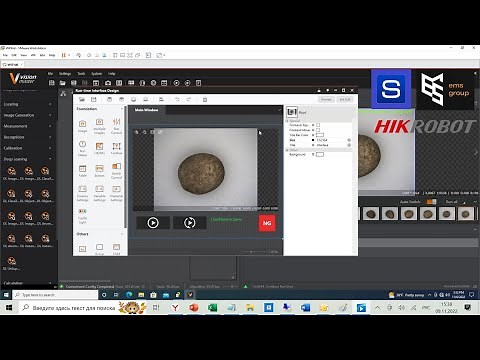The image size is (480, 360).
Task: Open the Background color swatch
Action: click(320, 154)
